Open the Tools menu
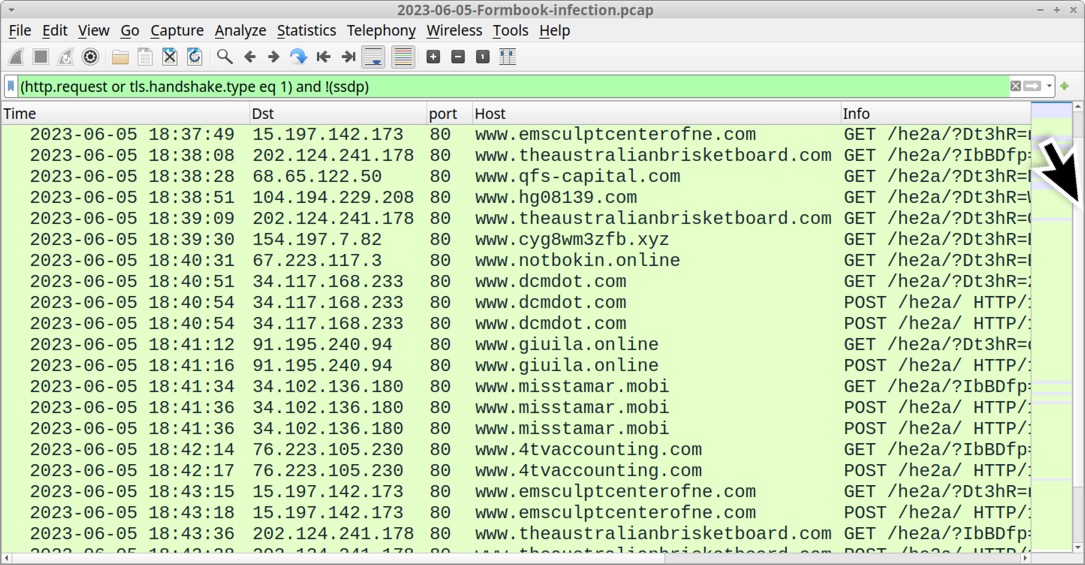1085x565 pixels. coord(511,30)
